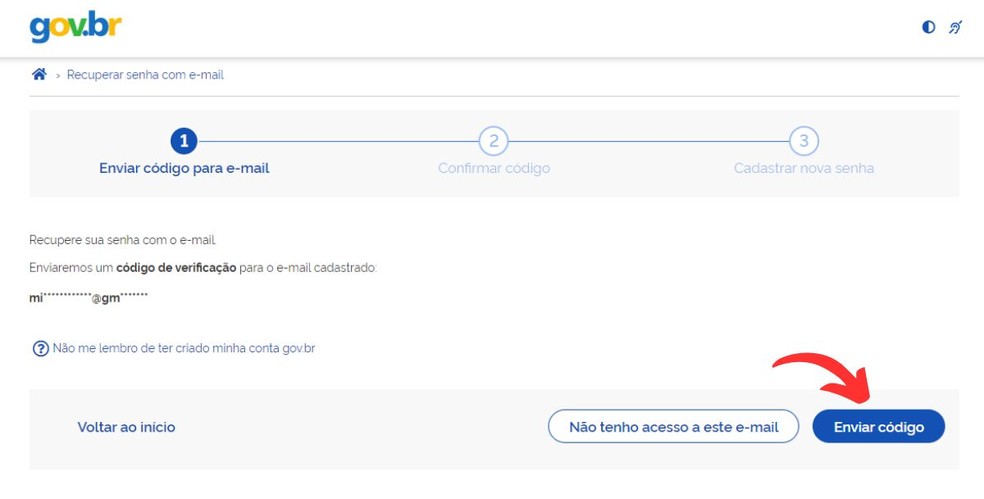
Task: Select step 3 circle in progress indicator
Action: coord(804,141)
